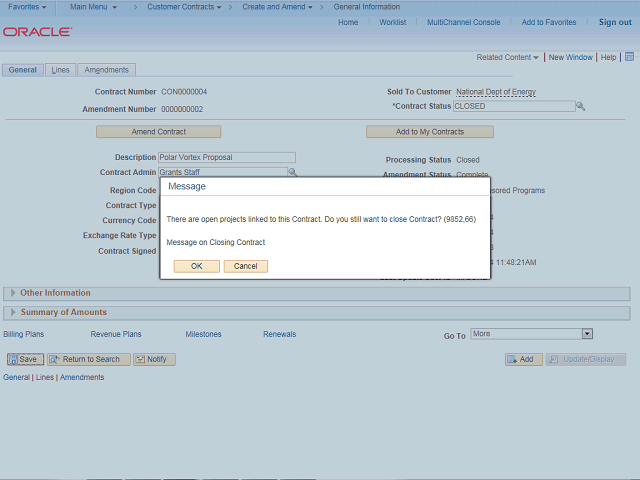Open the National Dept of Energy customer link
640x480 pixels.
[496, 92]
